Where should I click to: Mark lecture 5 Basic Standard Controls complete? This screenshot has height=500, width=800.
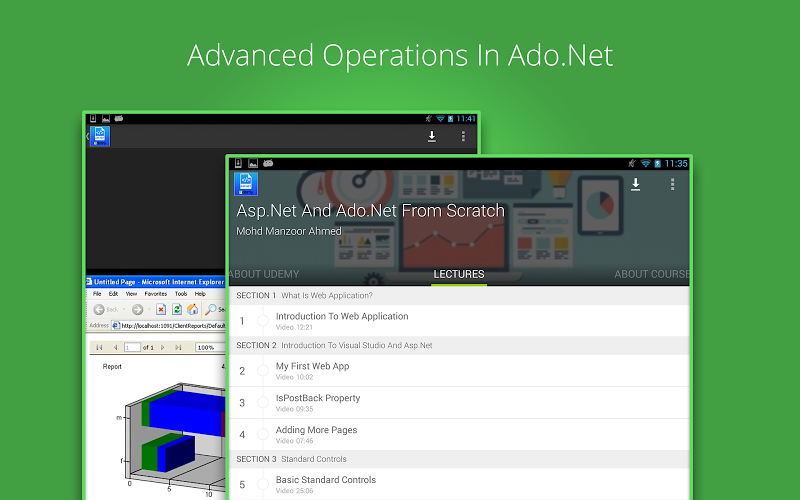(263, 484)
